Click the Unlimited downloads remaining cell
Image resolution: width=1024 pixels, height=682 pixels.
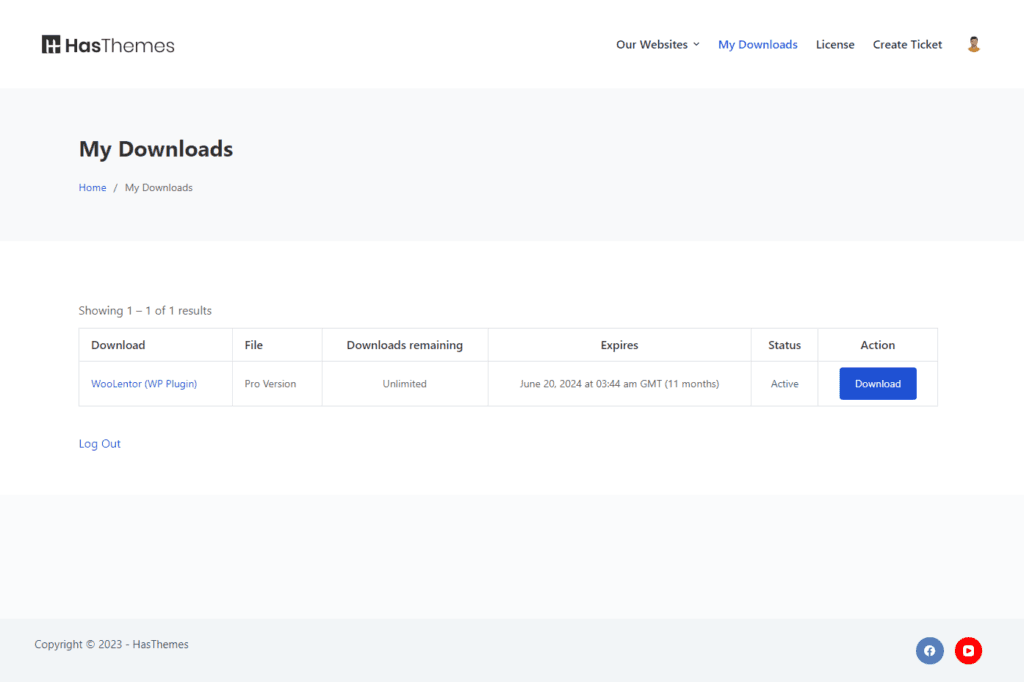click(404, 384)
